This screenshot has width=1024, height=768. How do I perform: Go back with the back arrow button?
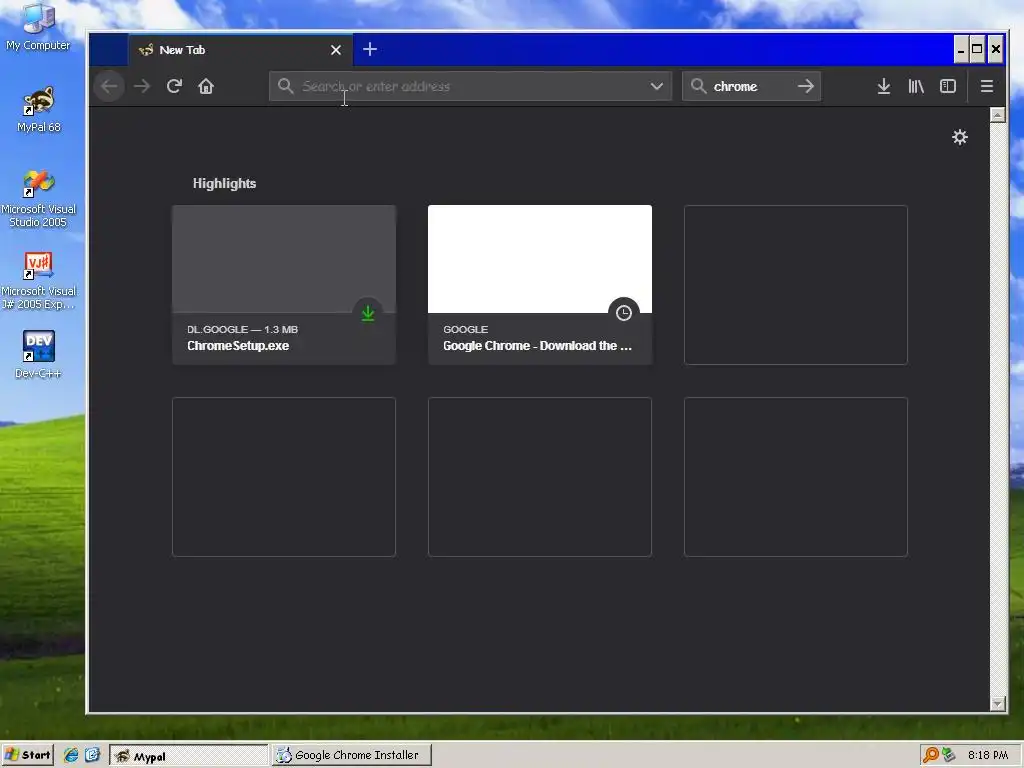point(109,86)
